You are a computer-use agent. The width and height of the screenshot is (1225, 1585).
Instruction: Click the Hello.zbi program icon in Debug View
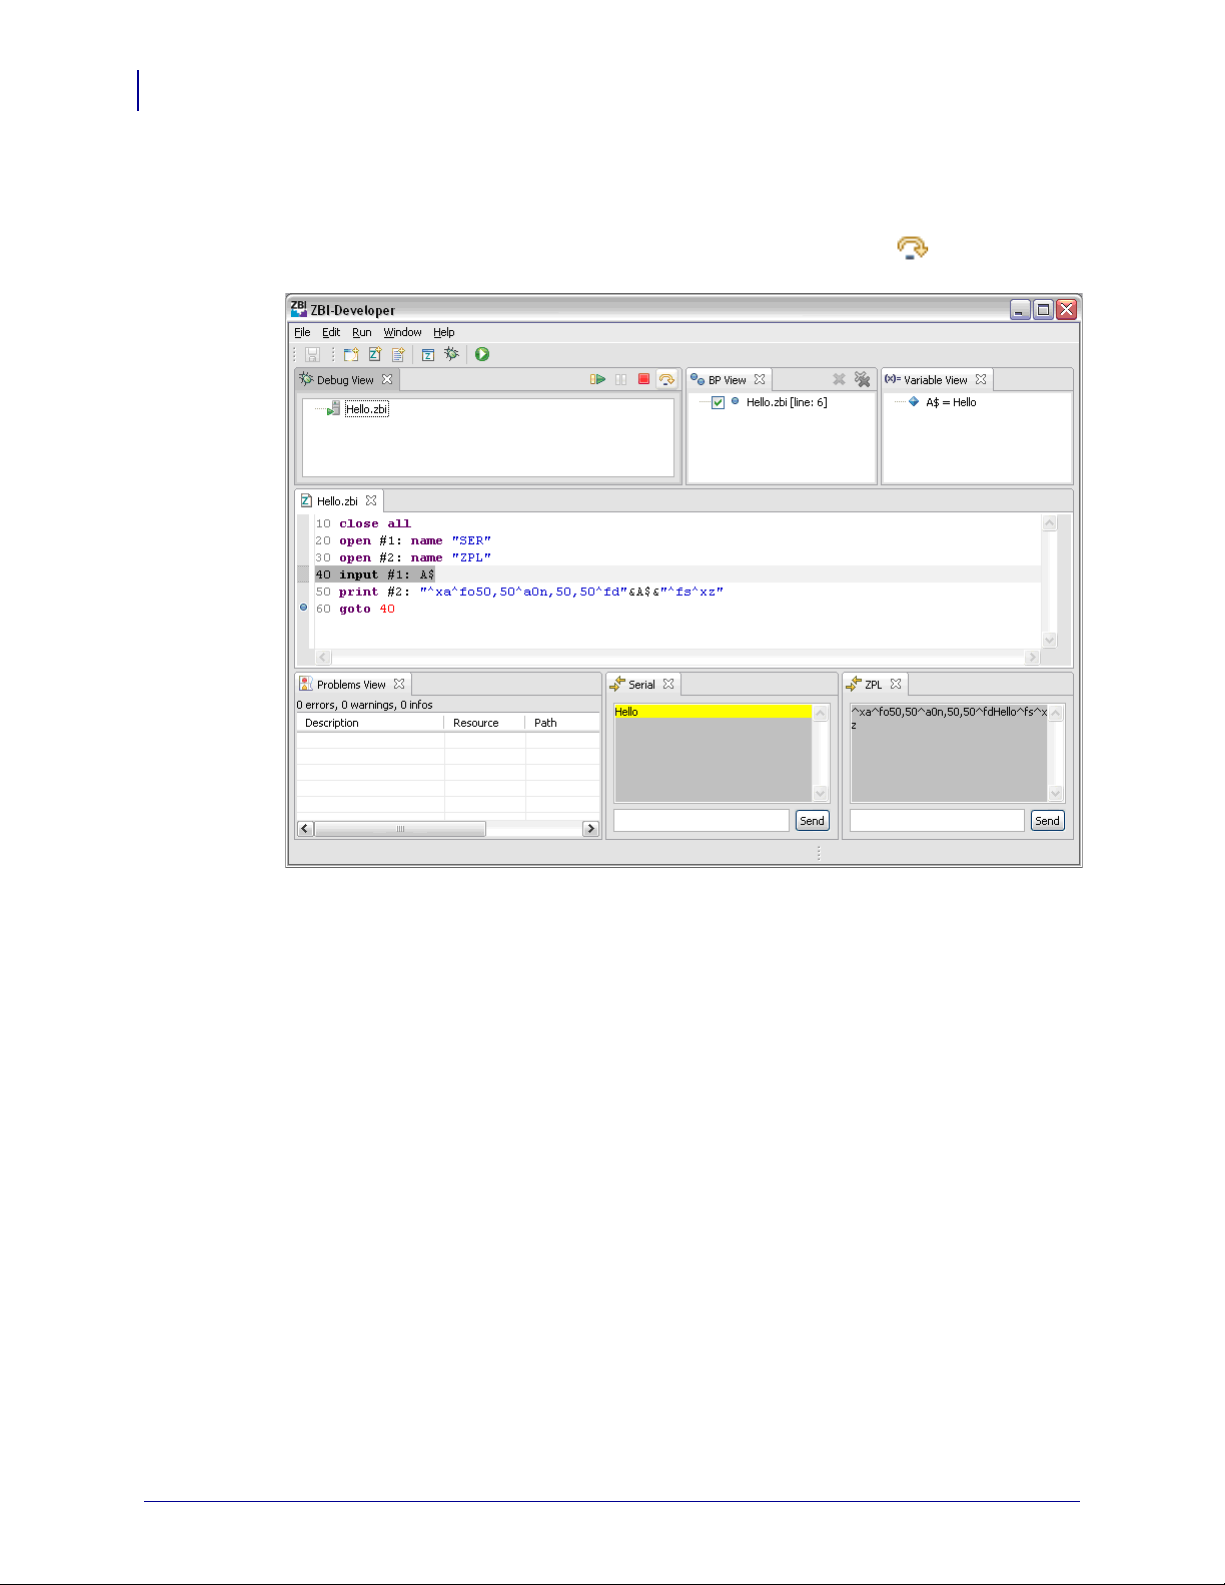pyautogui.click(x=334, y=408)
